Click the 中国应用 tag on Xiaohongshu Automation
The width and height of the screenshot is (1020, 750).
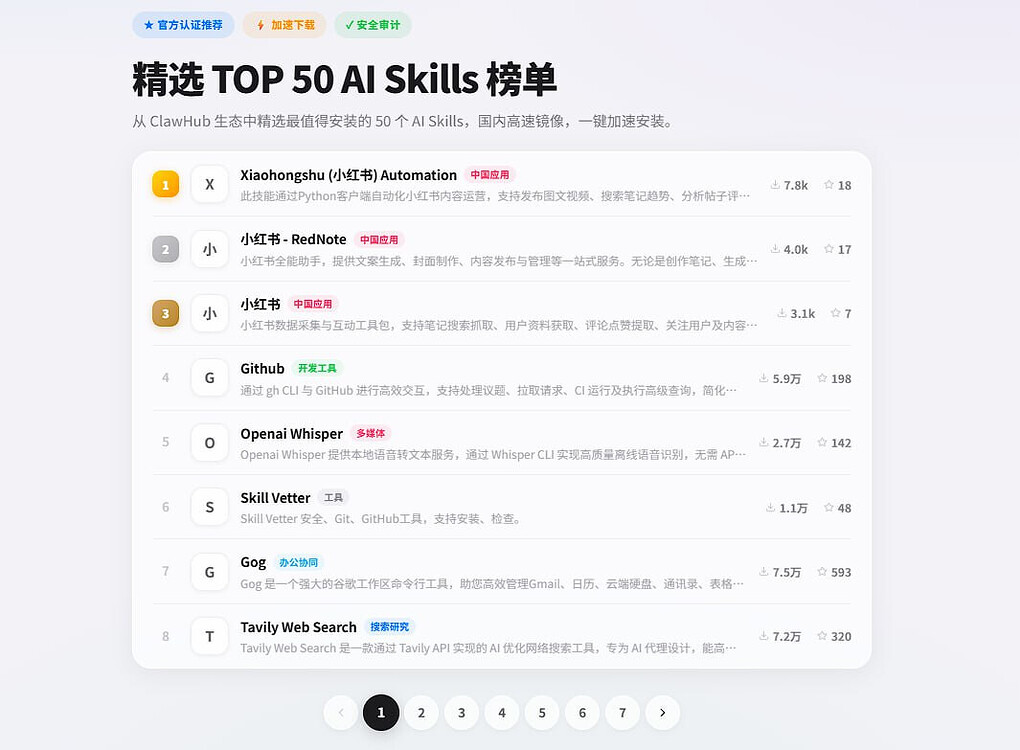click(490, 175)
